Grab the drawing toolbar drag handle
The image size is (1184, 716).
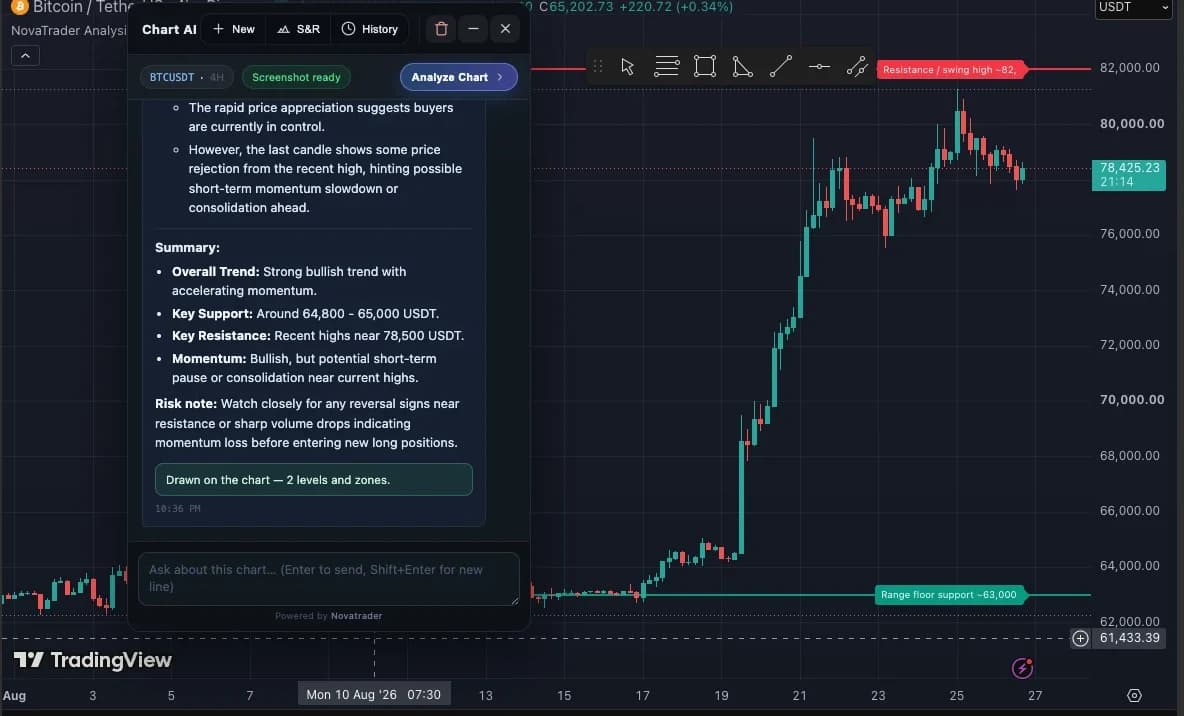[x=598, y=66]
